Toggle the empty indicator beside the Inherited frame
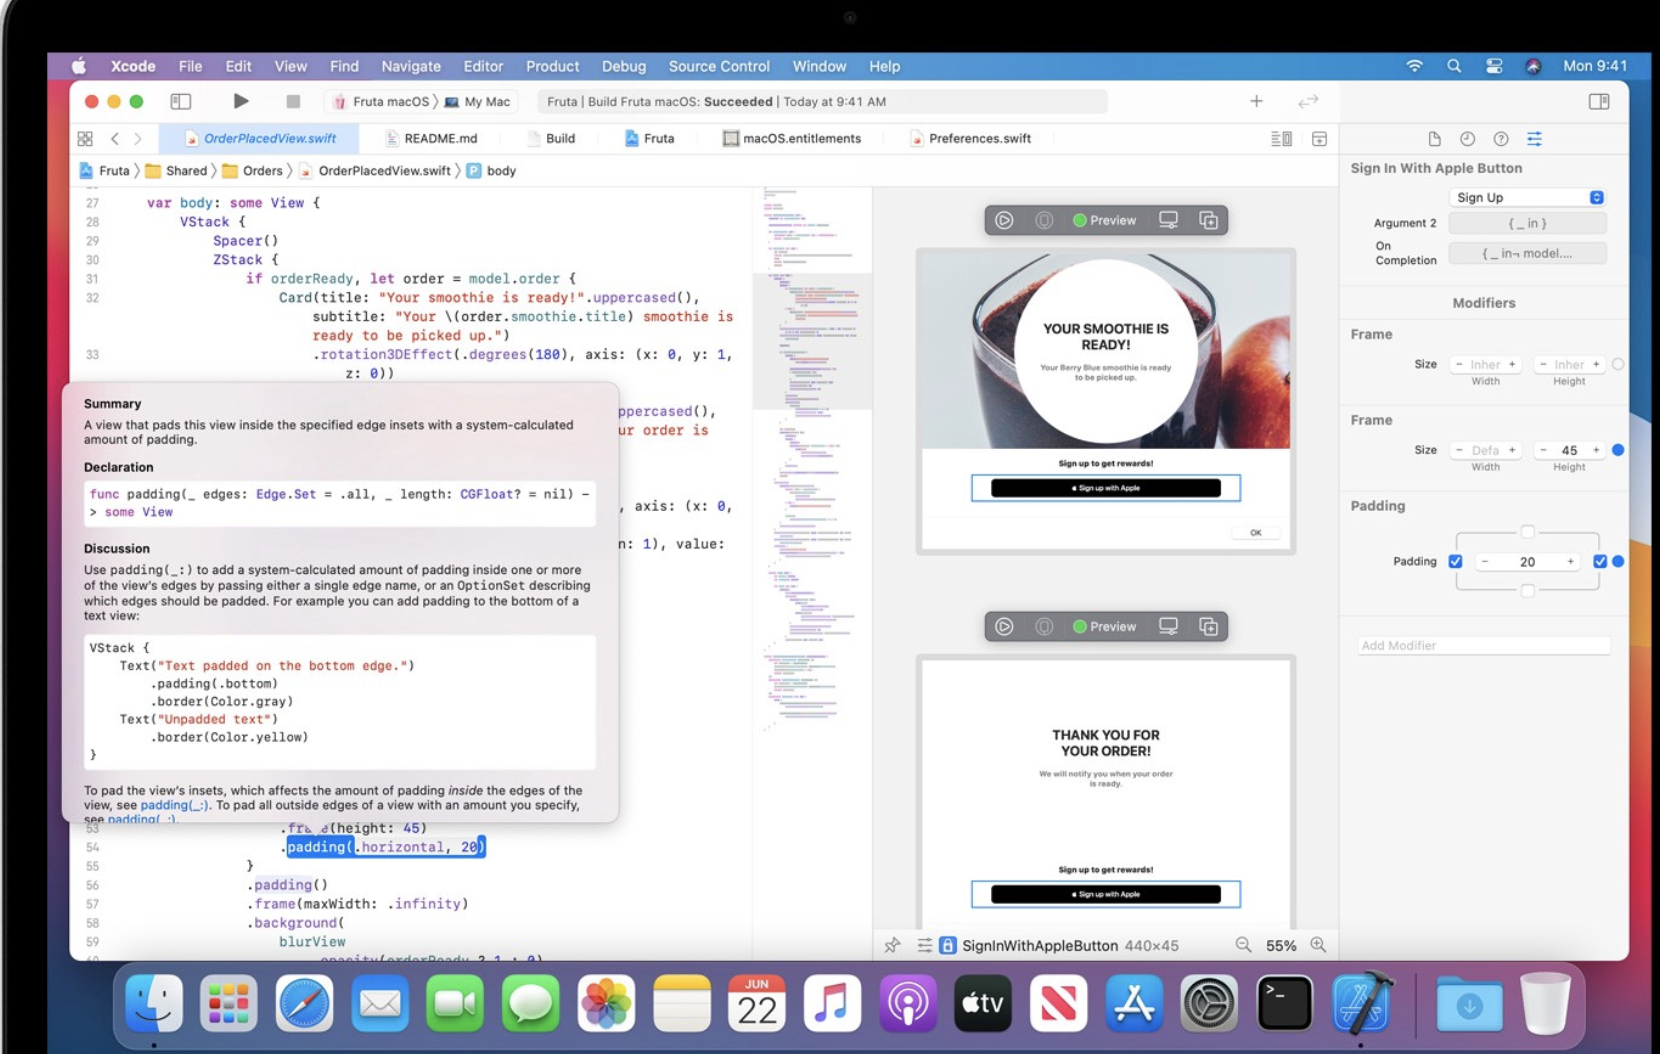The image size is (1660, 1054). click(1618, 364)
